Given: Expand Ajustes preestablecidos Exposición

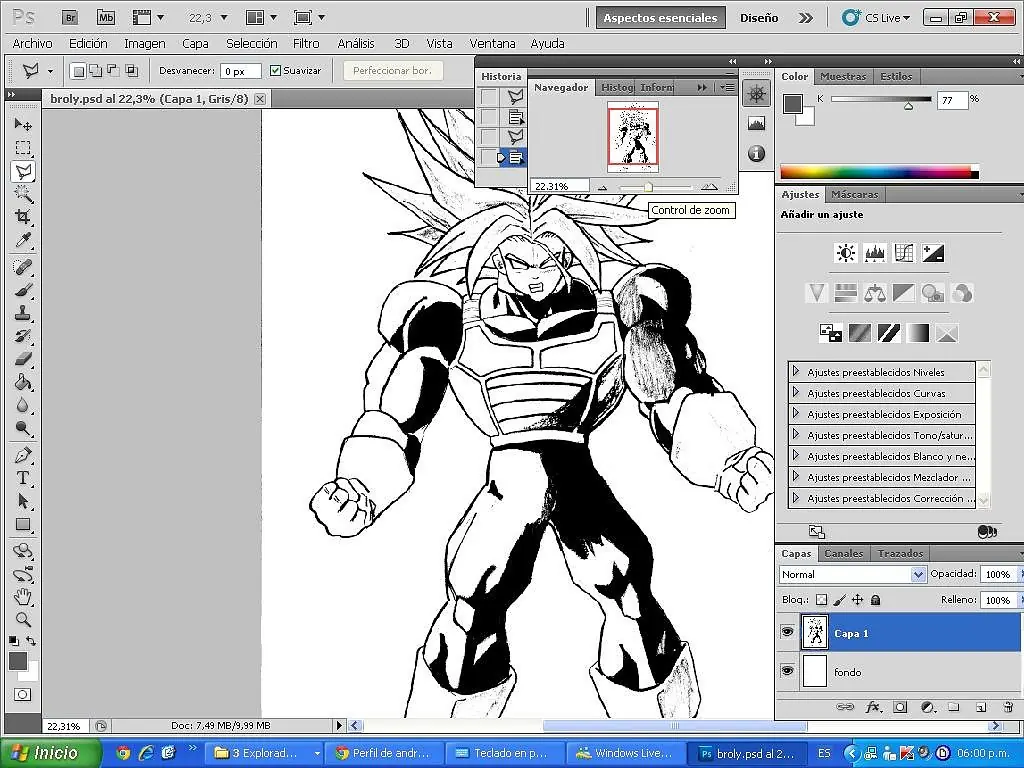Looking at the screenshot, I should (795, 413).
